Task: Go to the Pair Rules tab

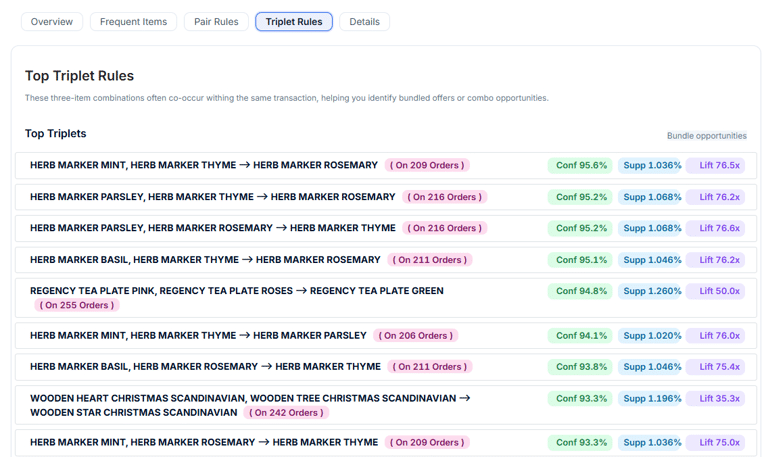Action: coord(216,22)
